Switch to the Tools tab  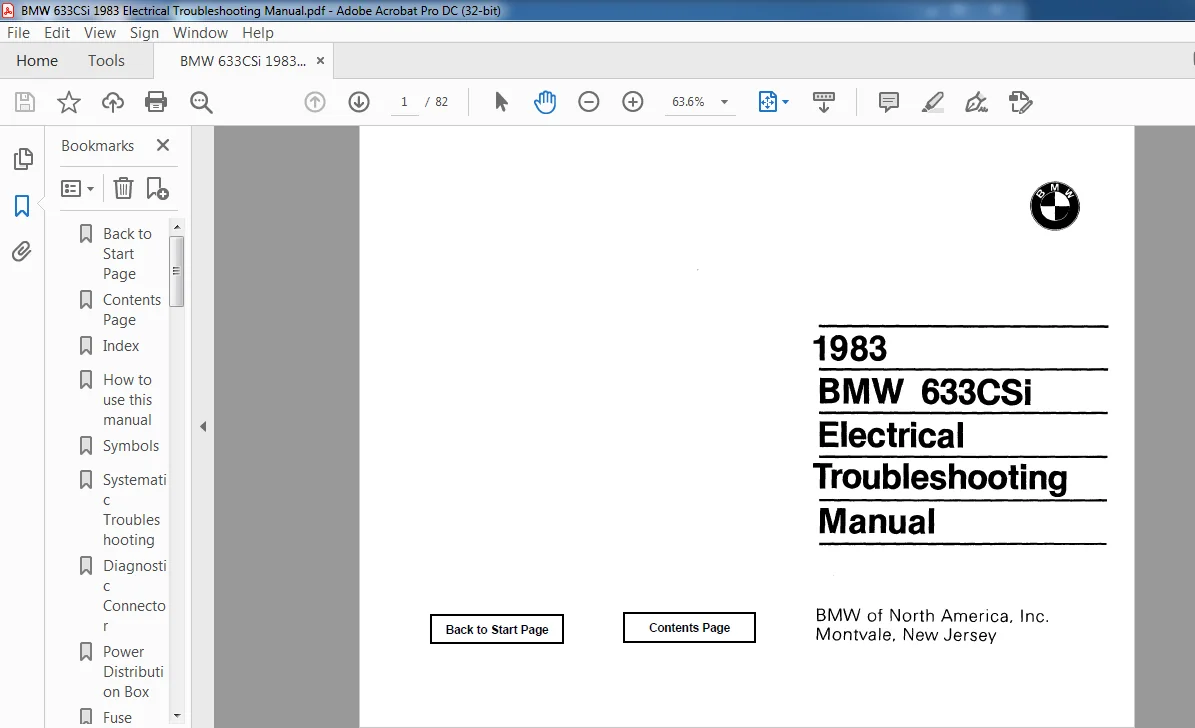[x=106, y=60]
